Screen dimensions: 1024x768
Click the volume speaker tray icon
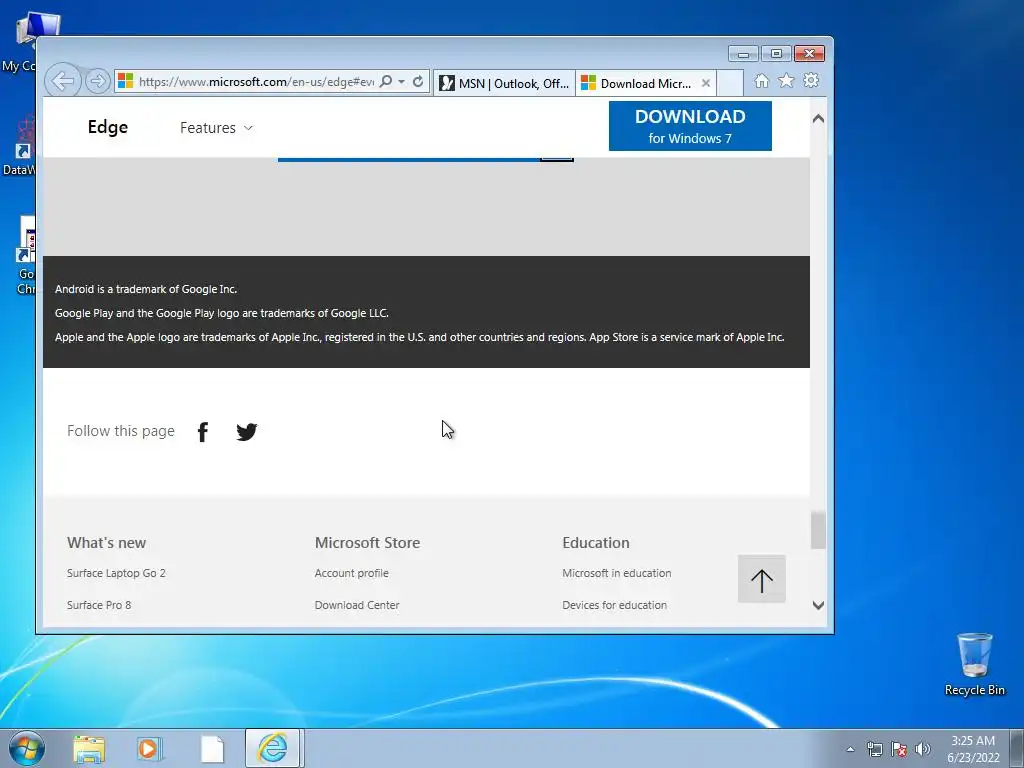click(923, 749)
